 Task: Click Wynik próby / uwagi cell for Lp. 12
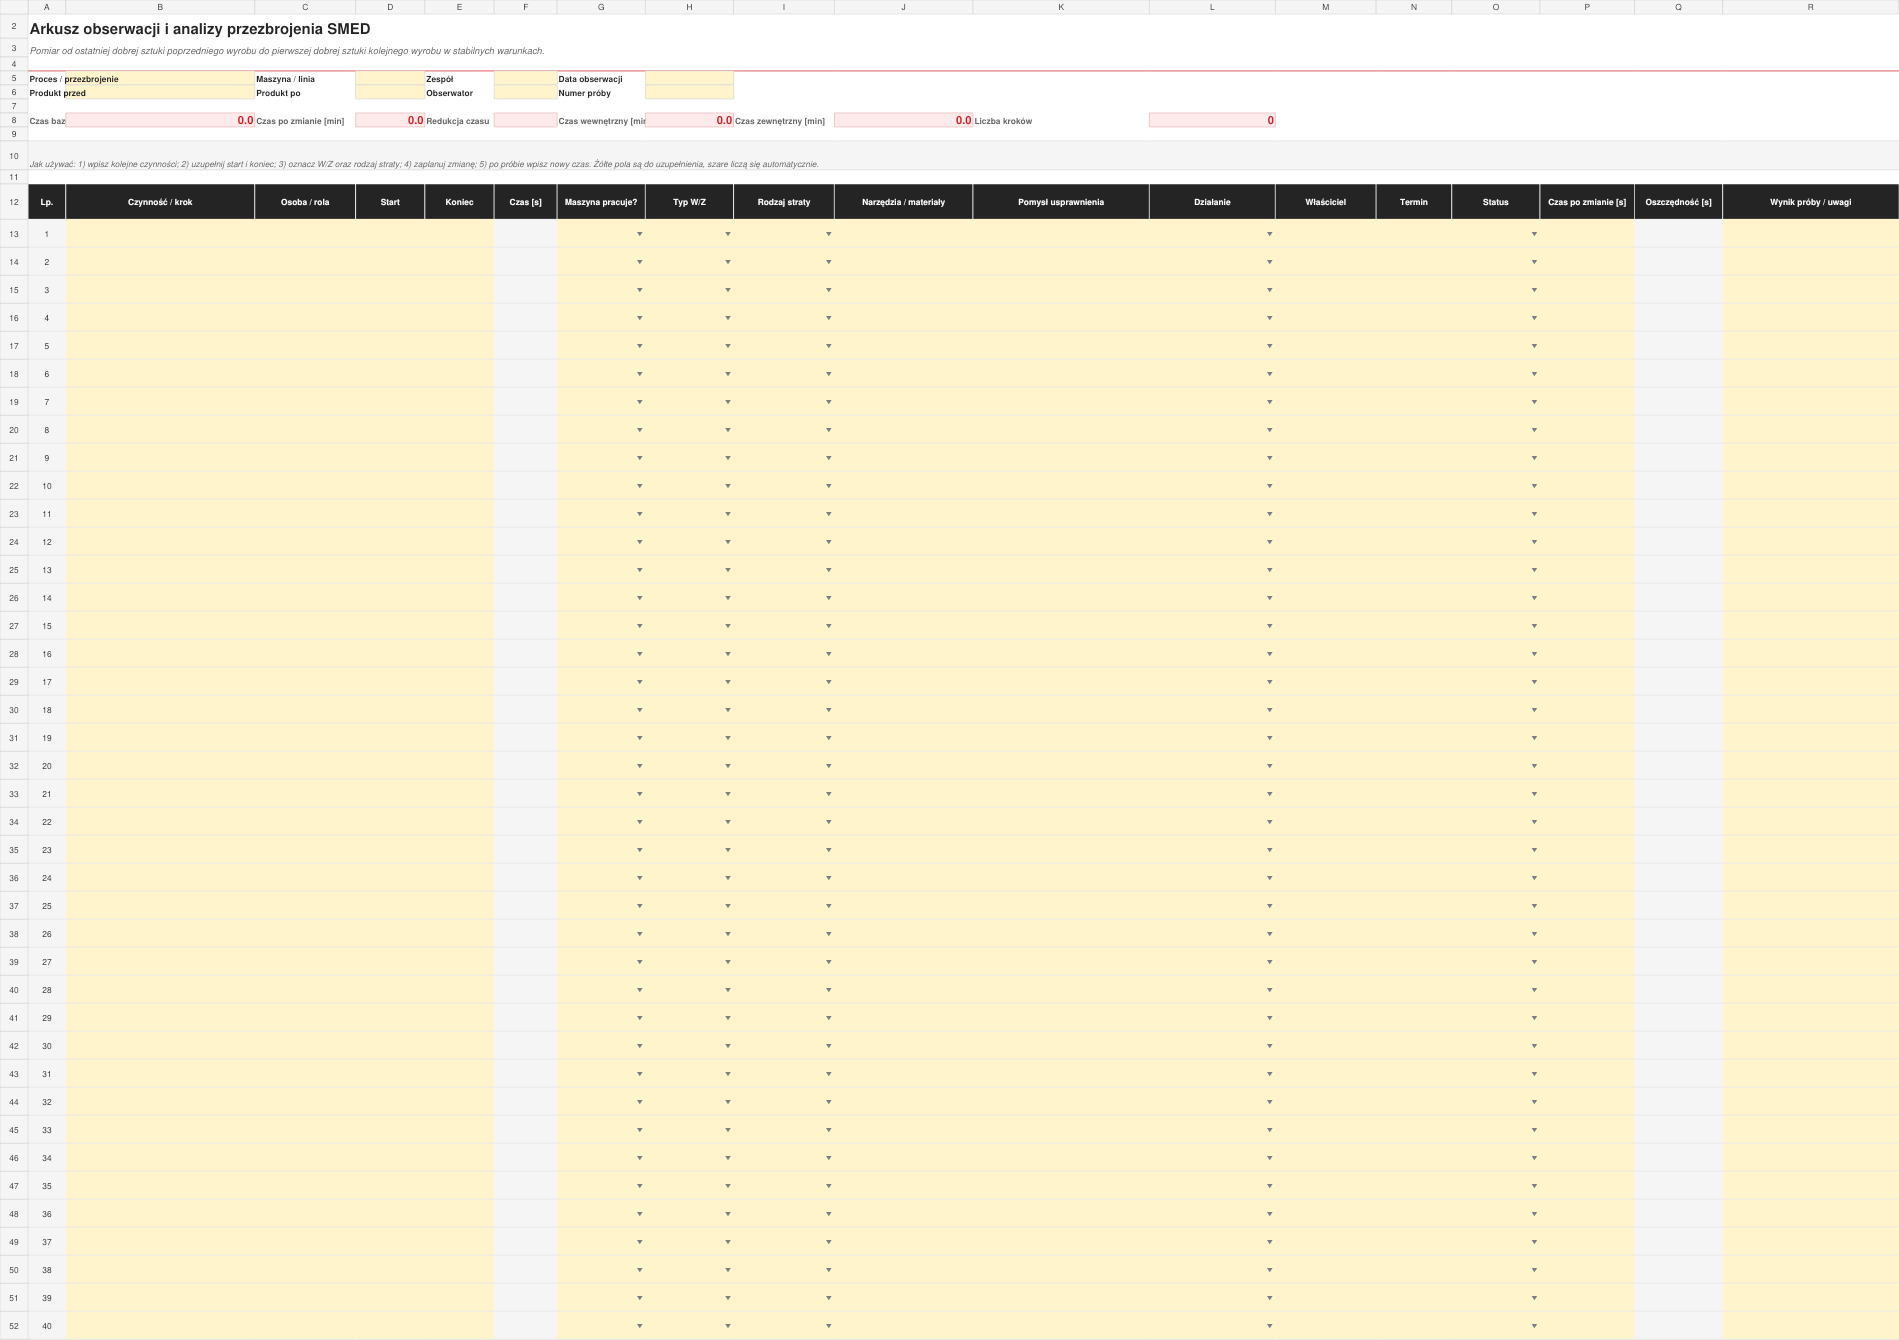point(1810,542)
